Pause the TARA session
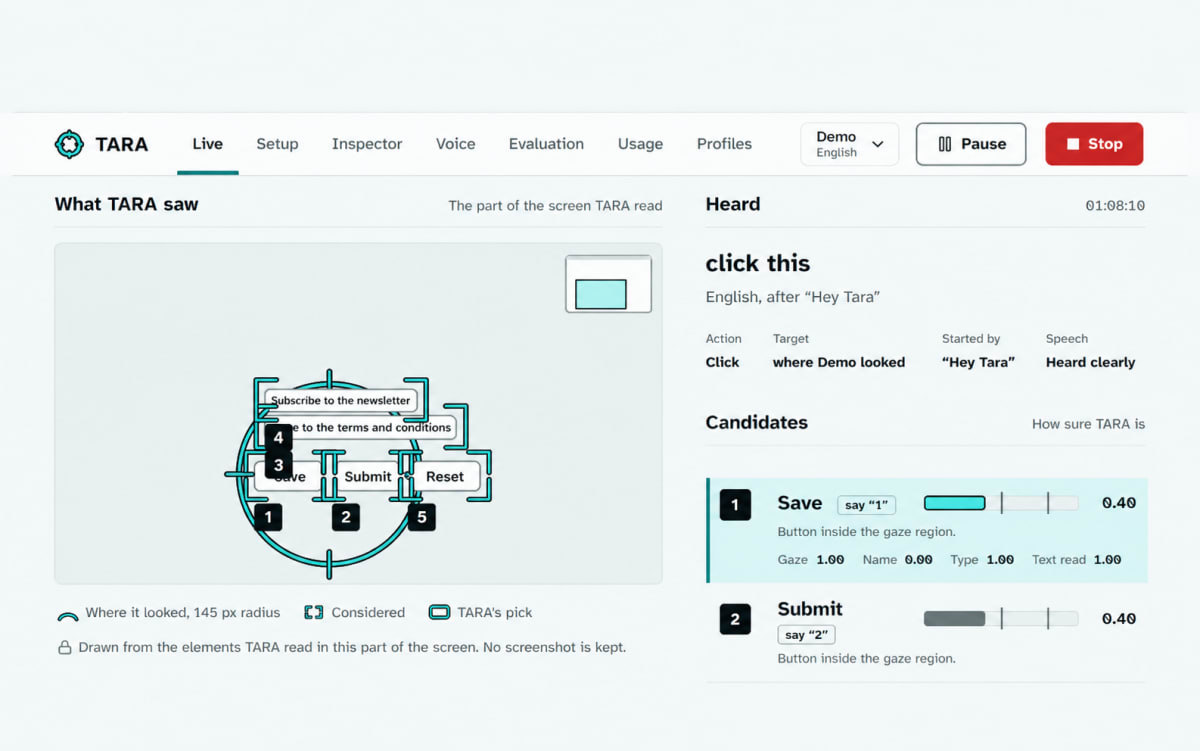The width and height of the screenshot is (1200, 751). [971, 144]
